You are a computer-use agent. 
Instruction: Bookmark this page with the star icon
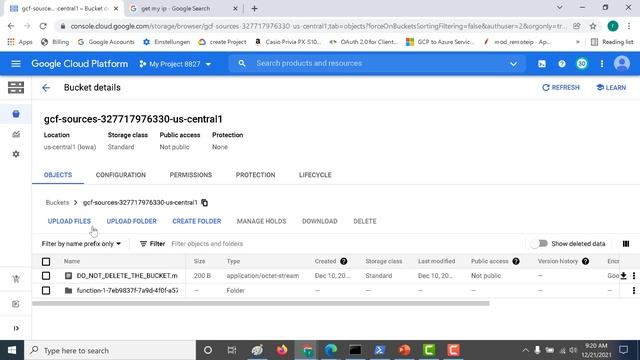[x=593, y=26]
